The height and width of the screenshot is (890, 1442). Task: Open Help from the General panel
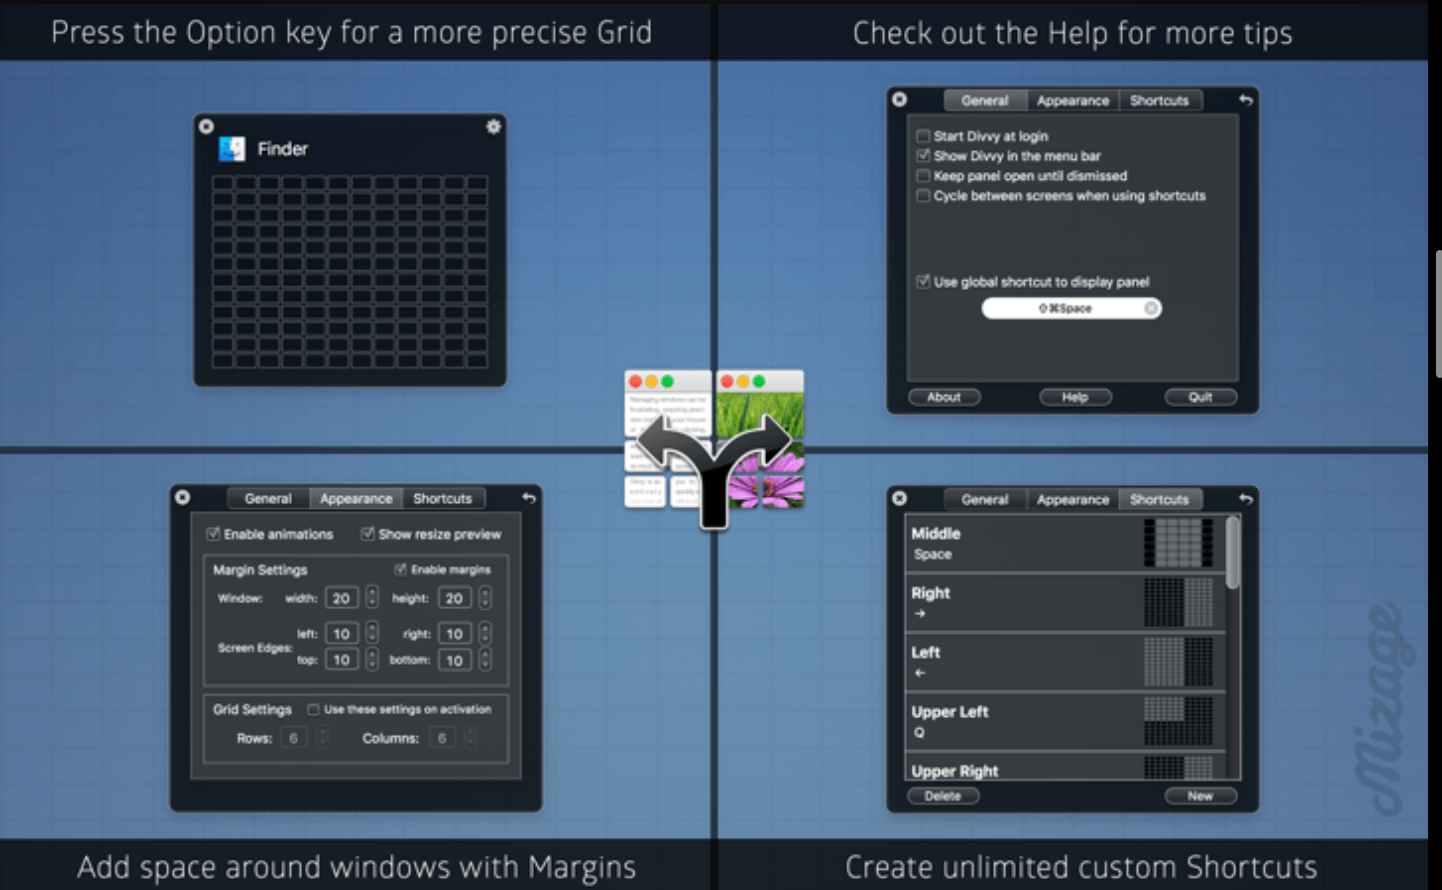(1075, 397)
